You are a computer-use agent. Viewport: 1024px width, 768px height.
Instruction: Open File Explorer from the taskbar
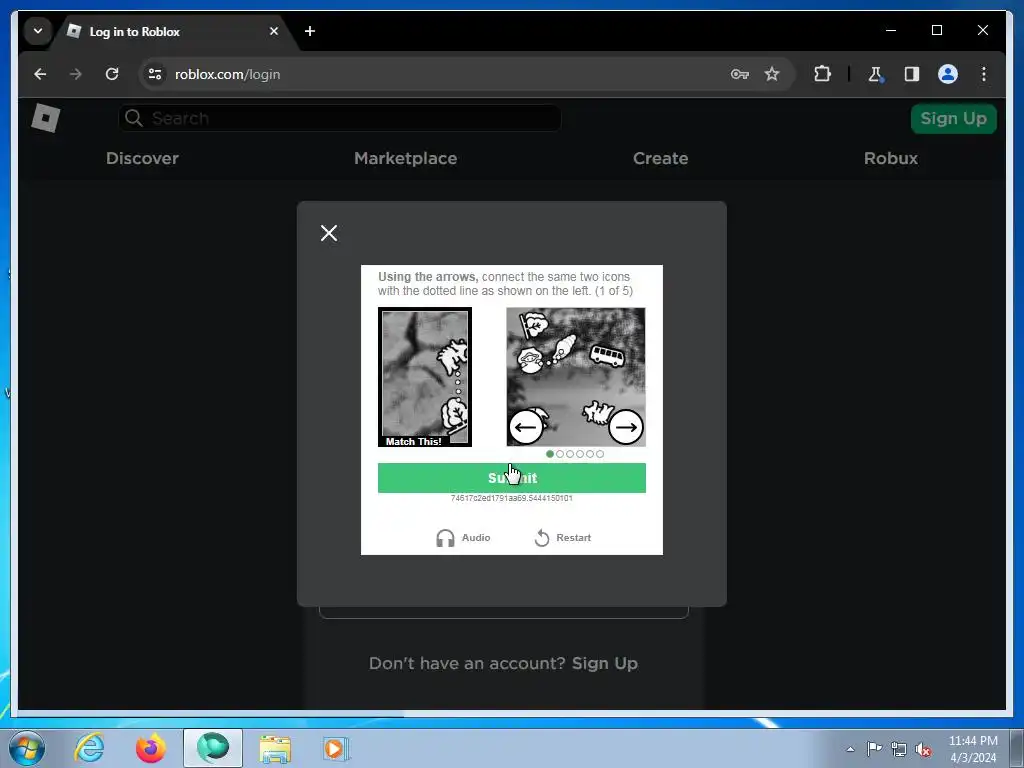(275, 748)
